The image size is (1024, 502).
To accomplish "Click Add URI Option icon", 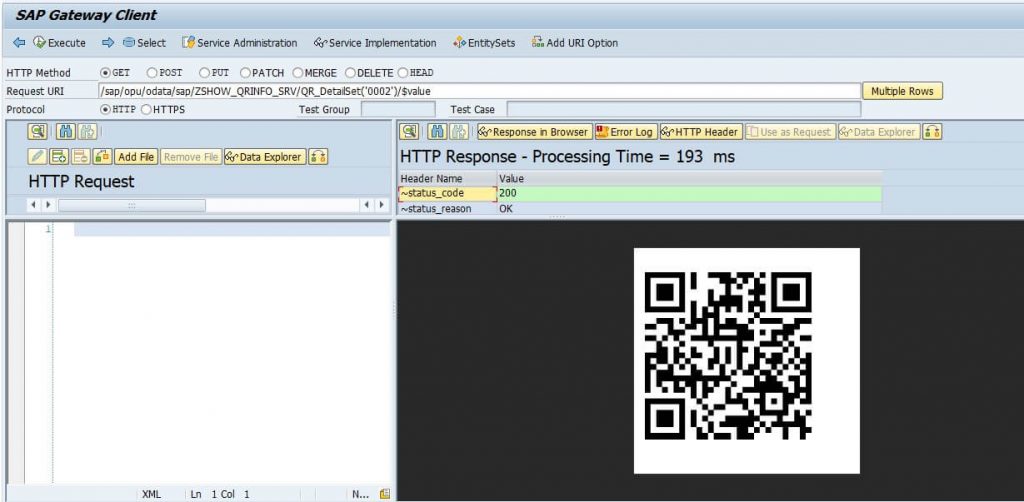I will pos(538,42).
